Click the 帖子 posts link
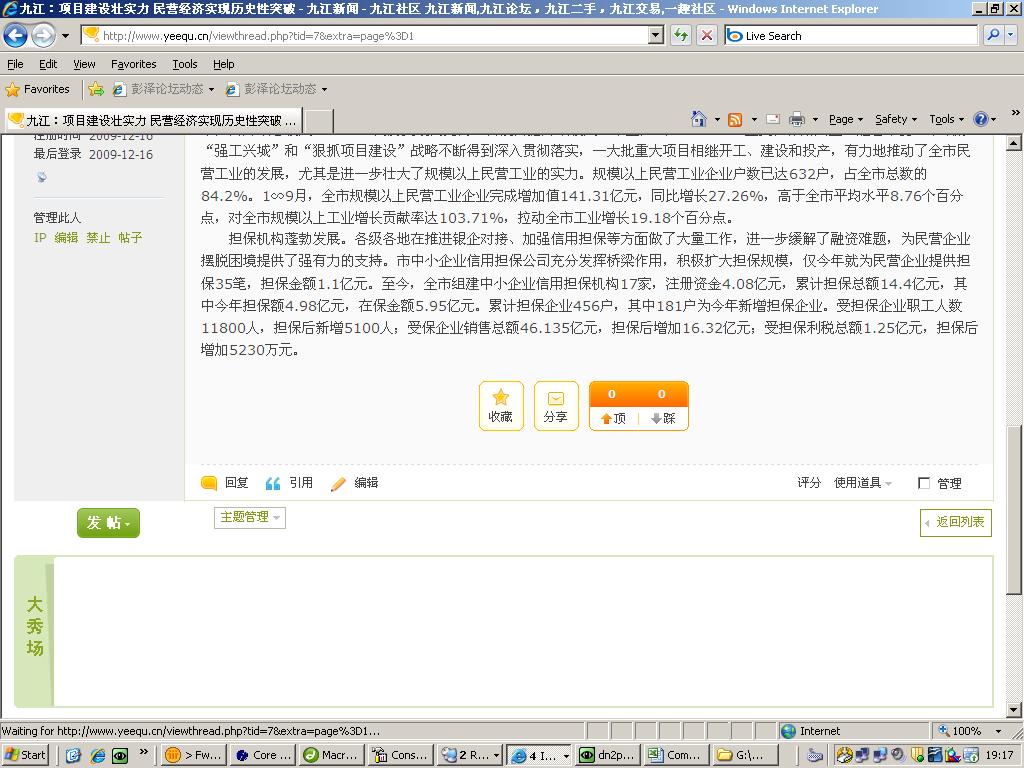 [130, 238]
